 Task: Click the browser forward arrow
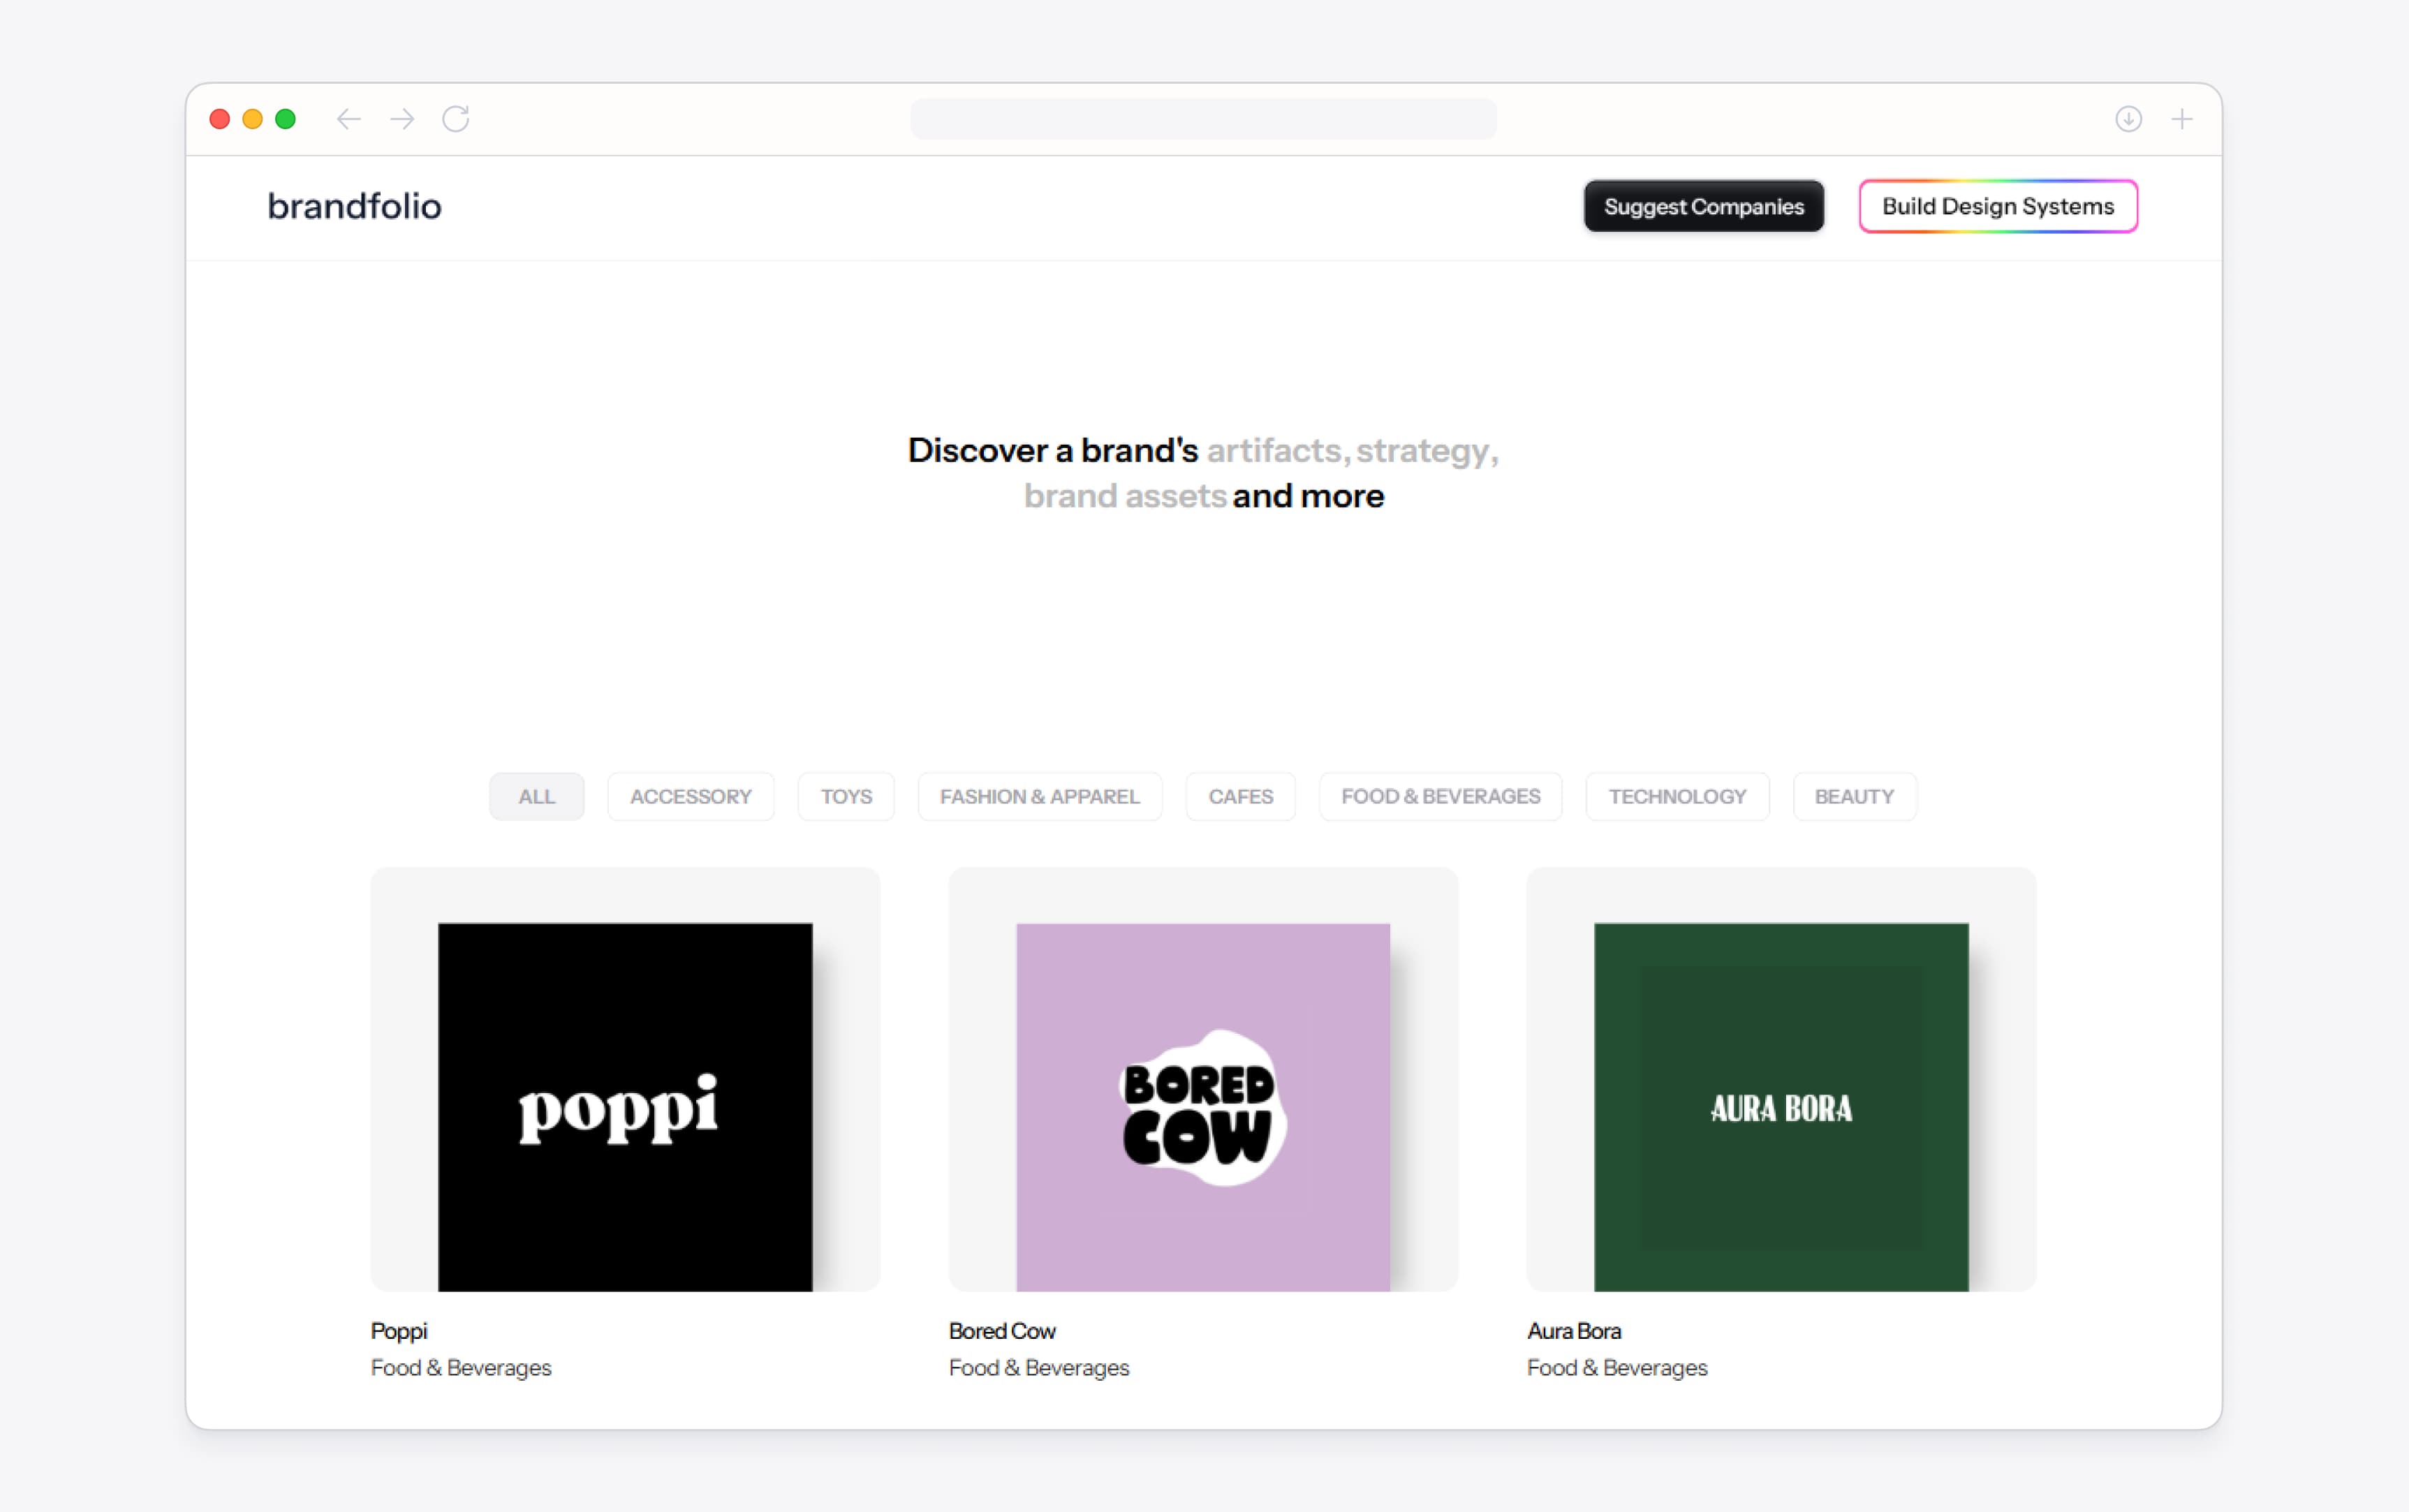click(x=402, y=119)
